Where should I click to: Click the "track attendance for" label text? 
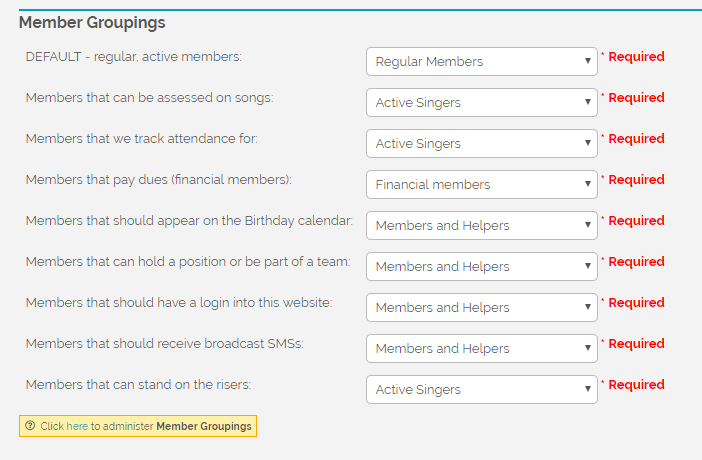point(141,139)
